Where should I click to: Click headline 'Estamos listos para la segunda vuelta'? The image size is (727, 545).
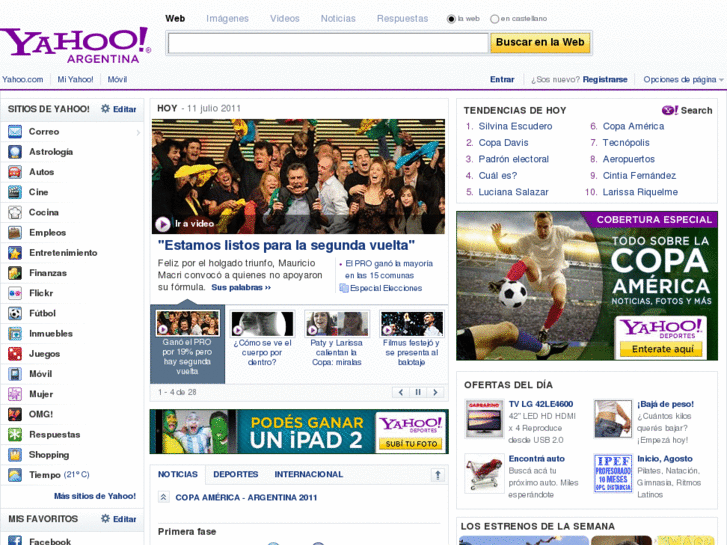click(x=286, y=245)
